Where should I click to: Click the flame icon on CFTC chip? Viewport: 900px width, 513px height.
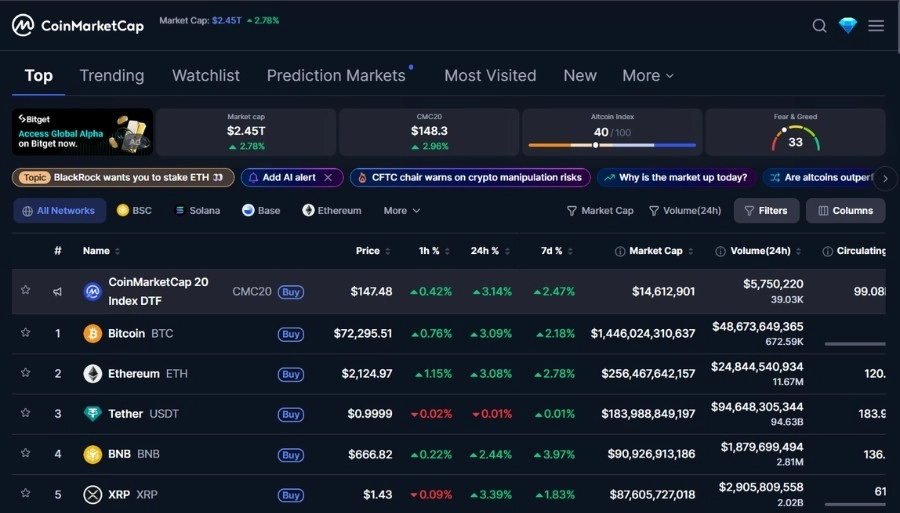click(362, 178)
